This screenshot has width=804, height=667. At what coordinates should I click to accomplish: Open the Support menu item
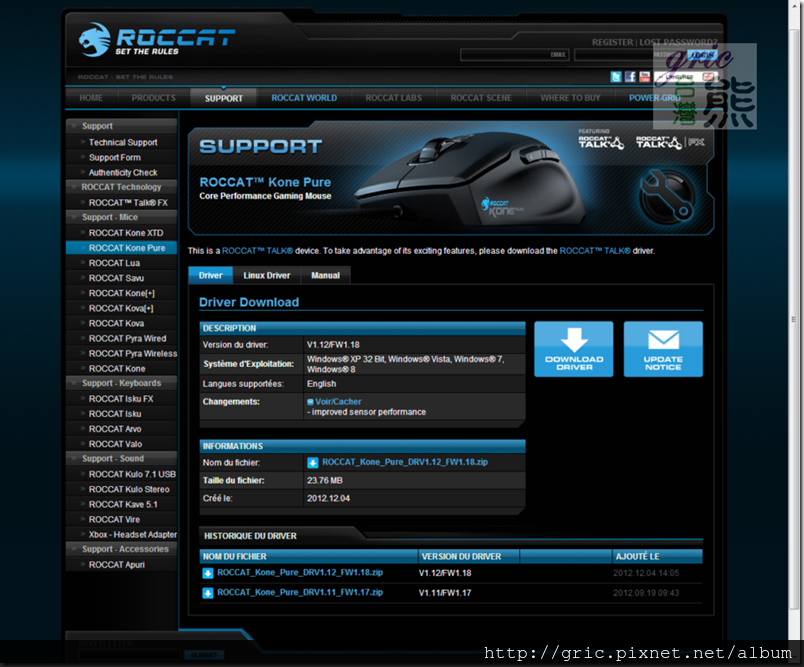224,98
